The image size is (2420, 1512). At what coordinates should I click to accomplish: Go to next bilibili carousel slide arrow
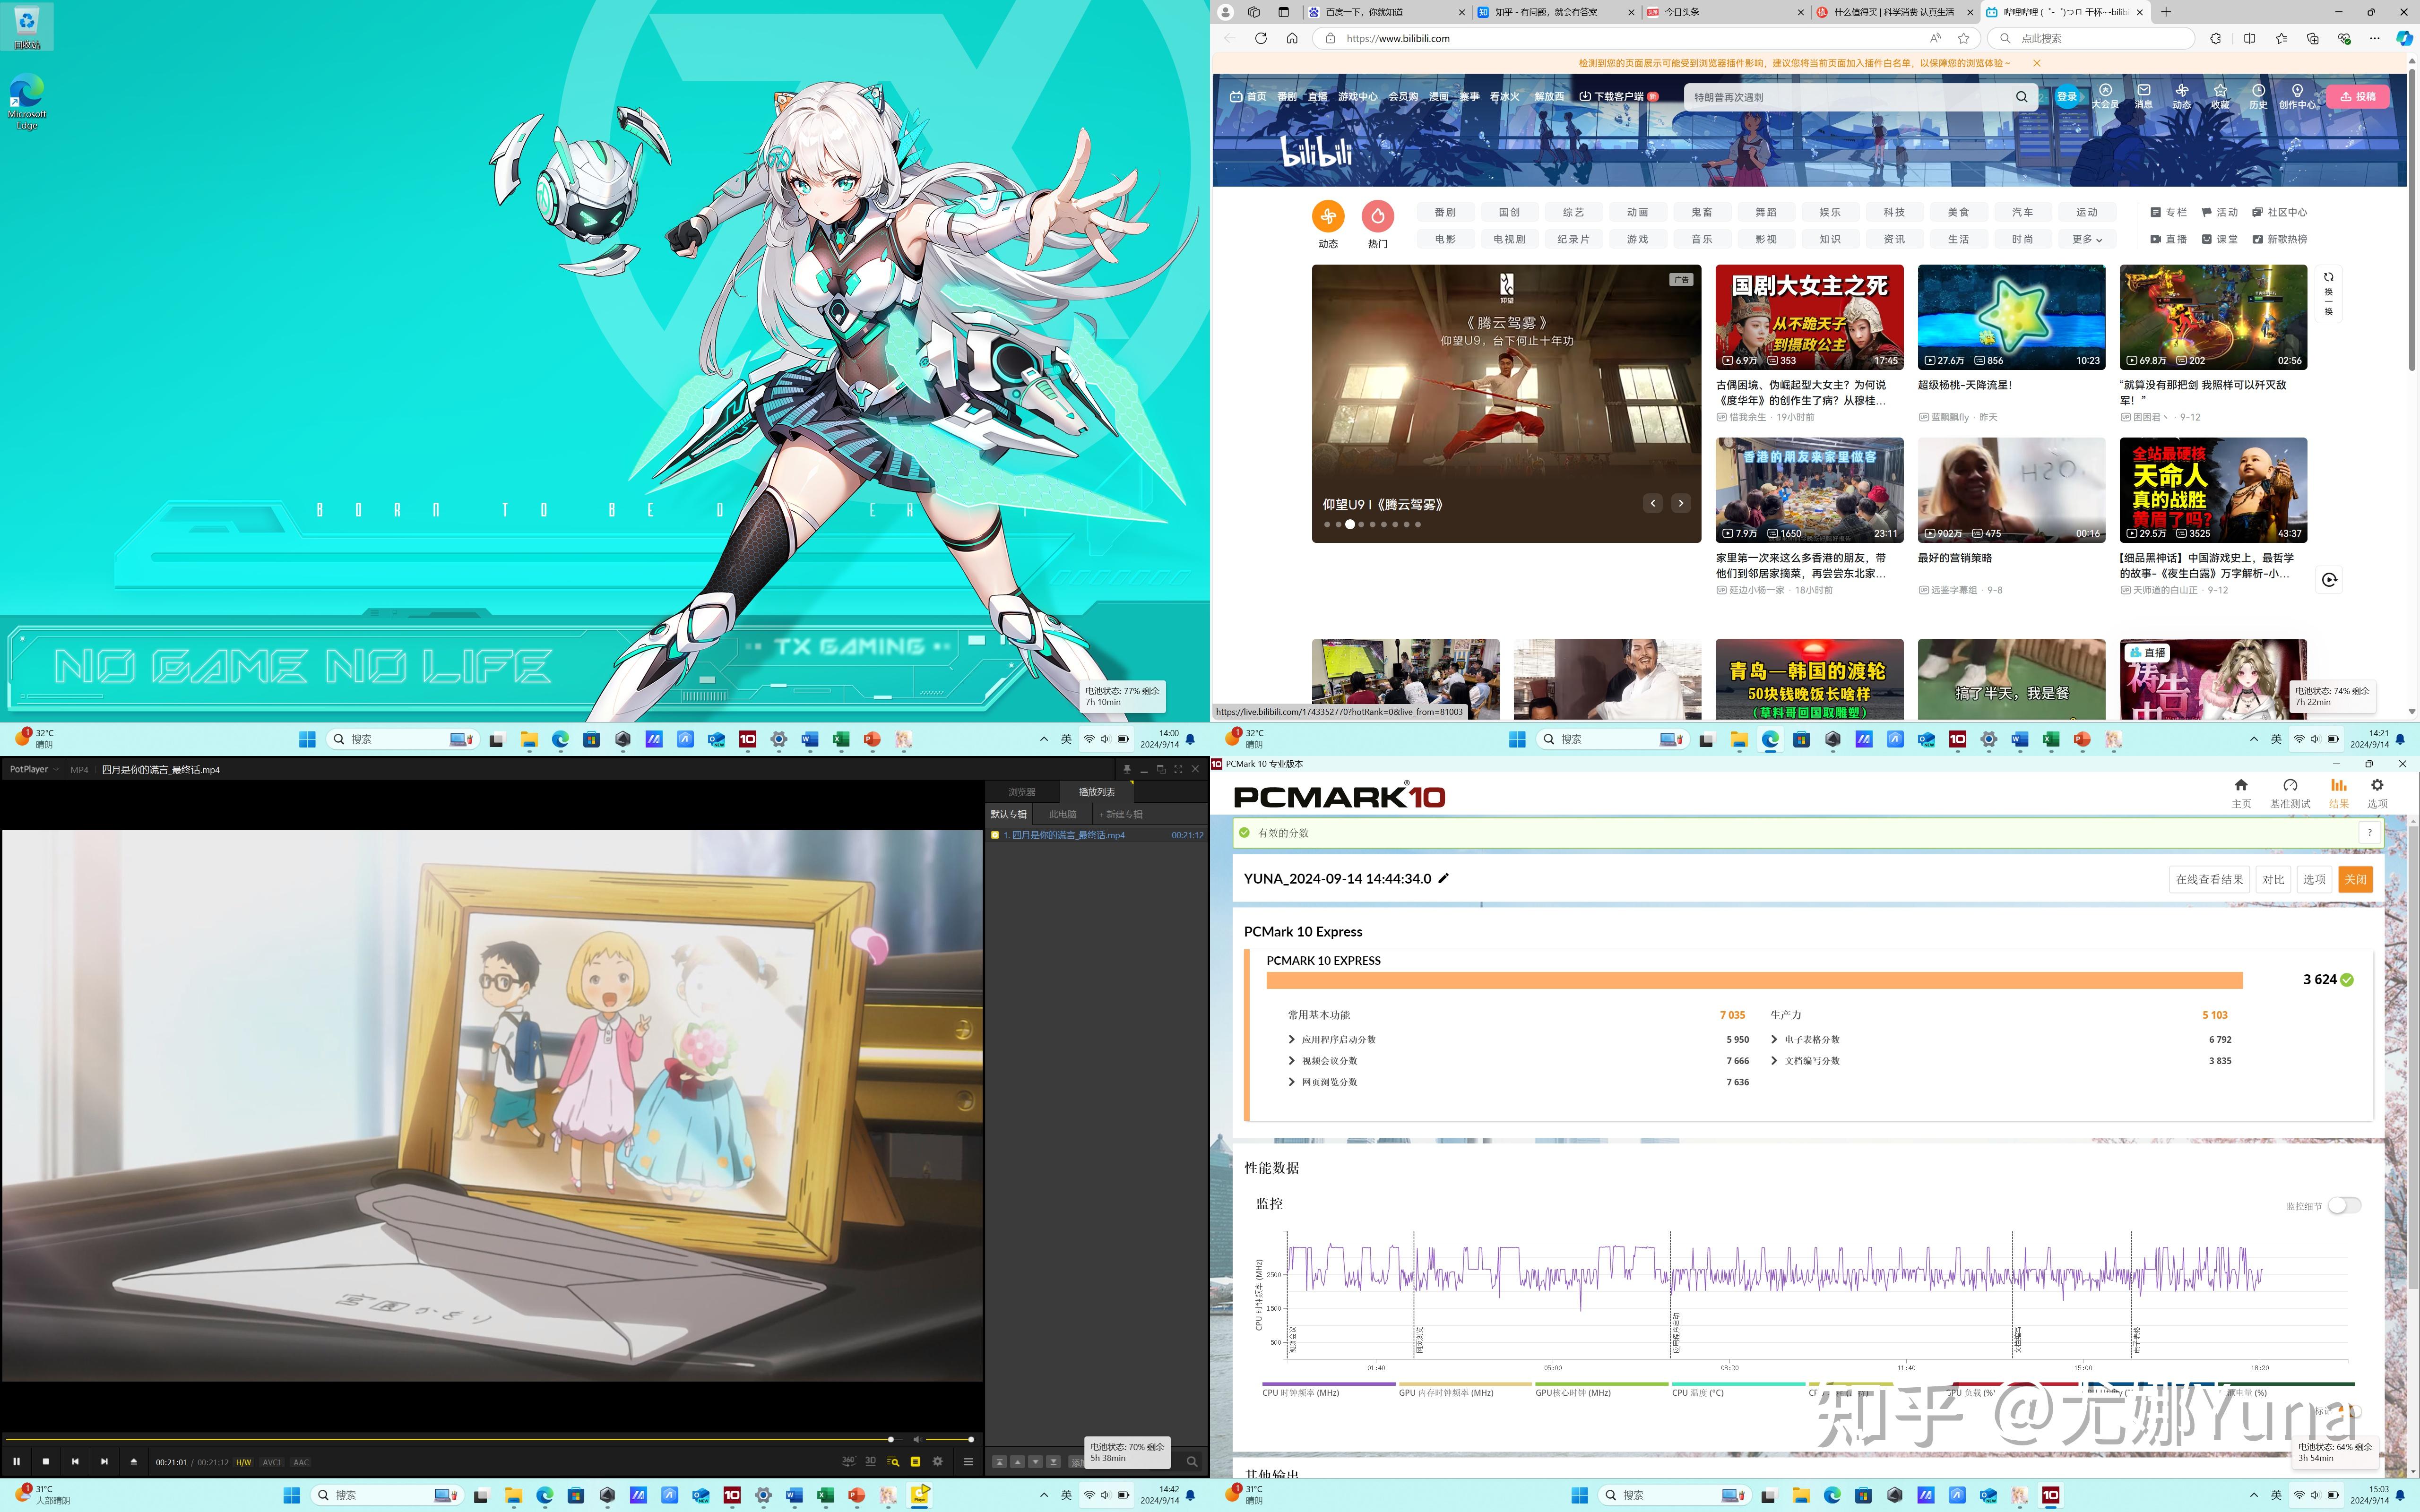coord(1681,503)
